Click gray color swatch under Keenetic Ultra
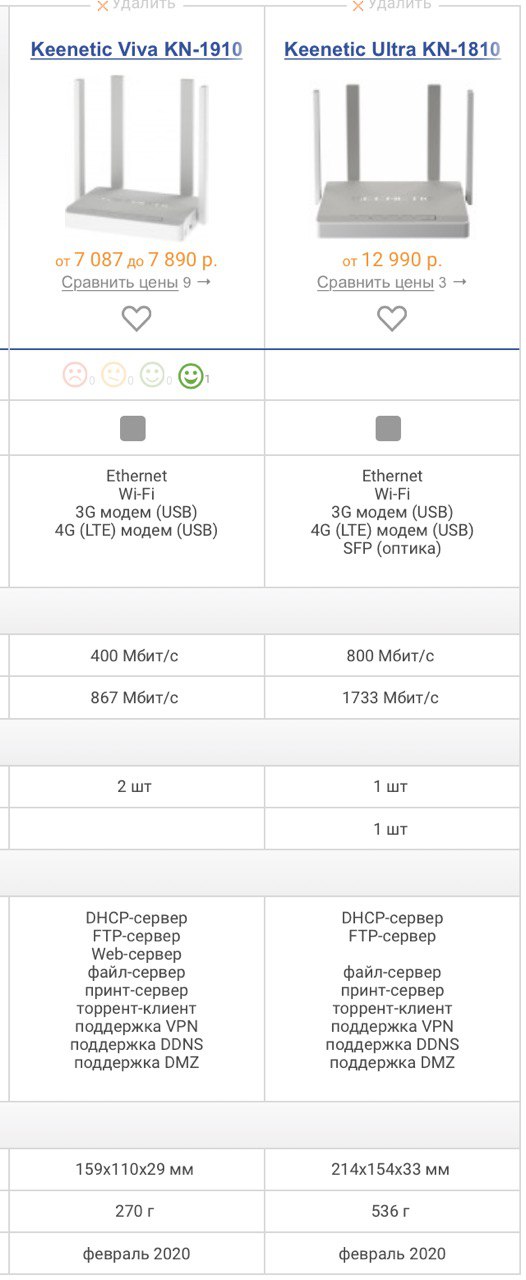The height and width of the screenshot is (1280, 526). [x=388, y=429]
